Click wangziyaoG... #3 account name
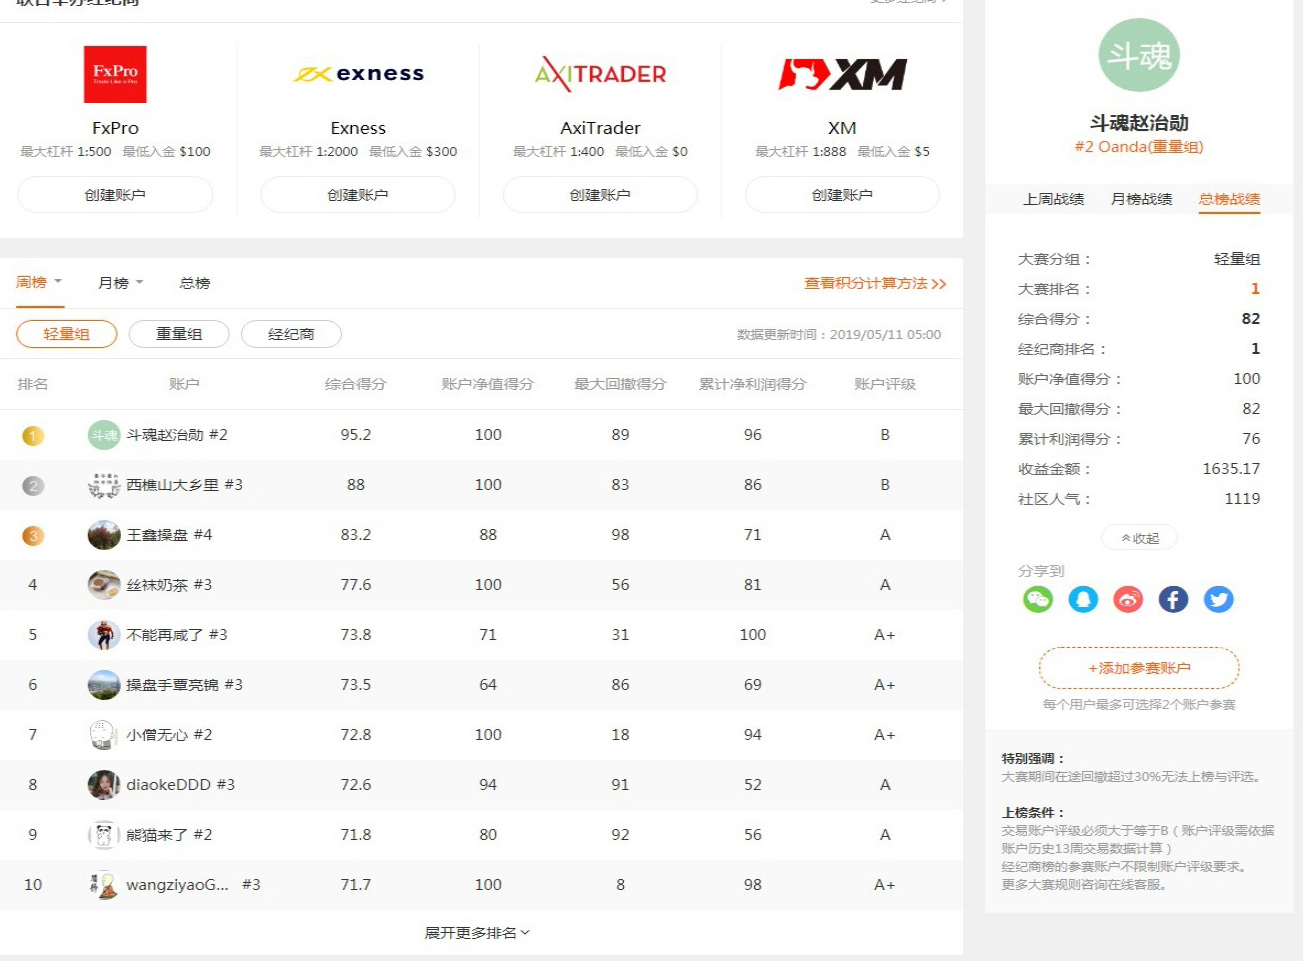1303x961 pixels. [193, 885]
